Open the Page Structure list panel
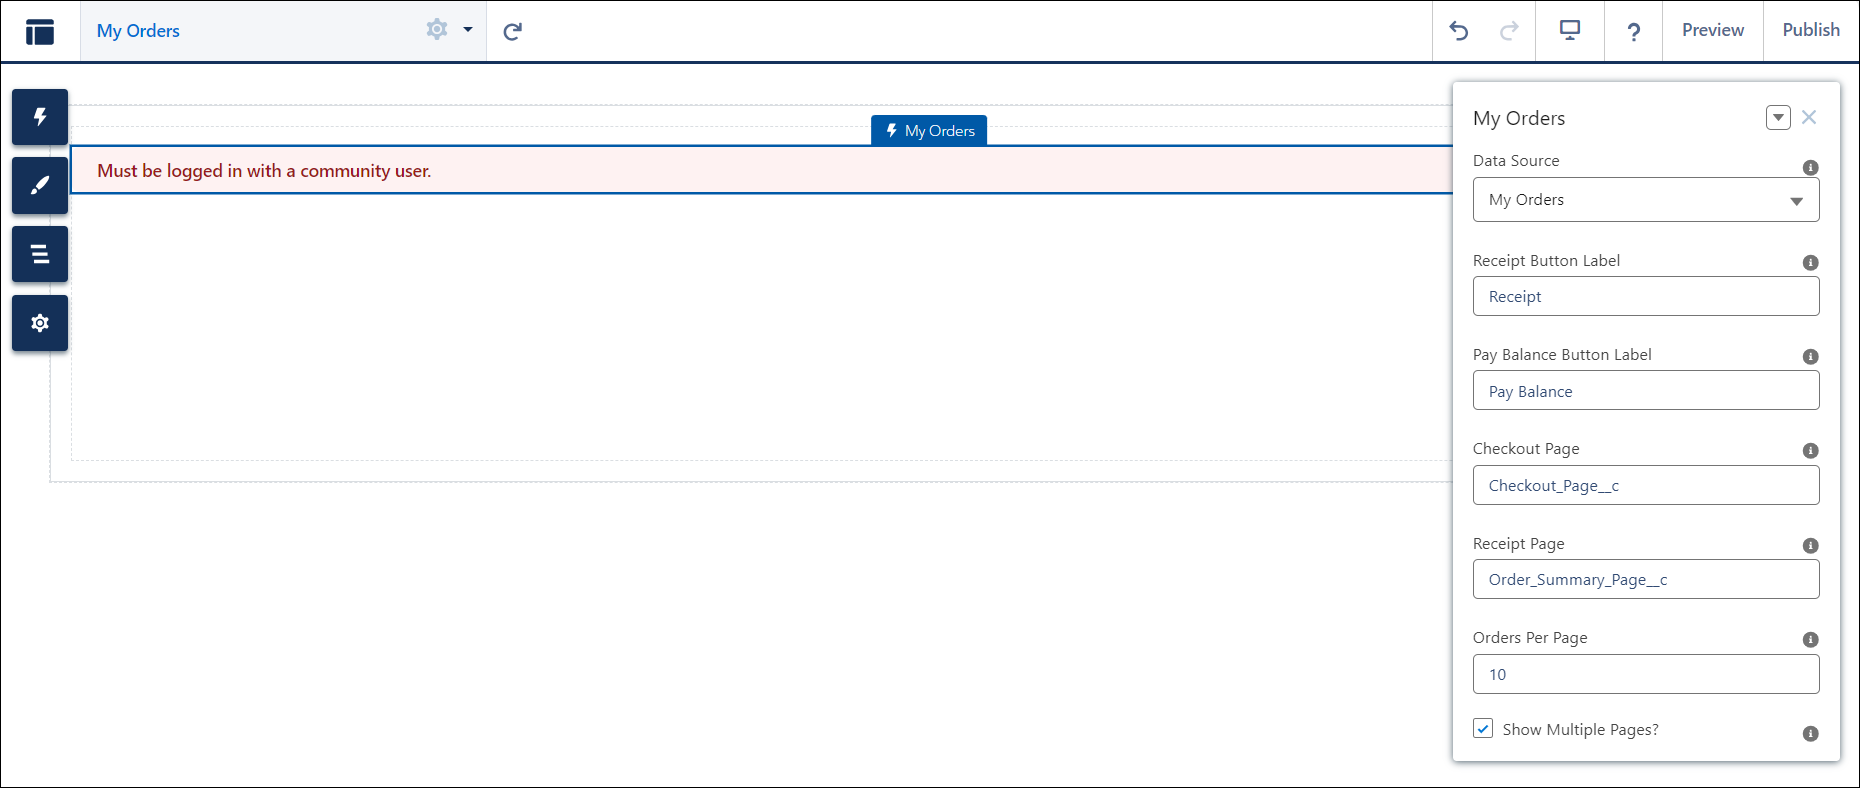The height and width of the screenshot is (788, 1860). (40, 254)
